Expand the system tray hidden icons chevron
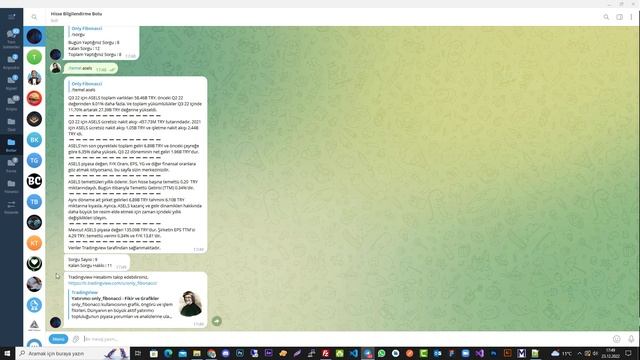This screenshot has height=360, width=640. click(x=579, y=353)
